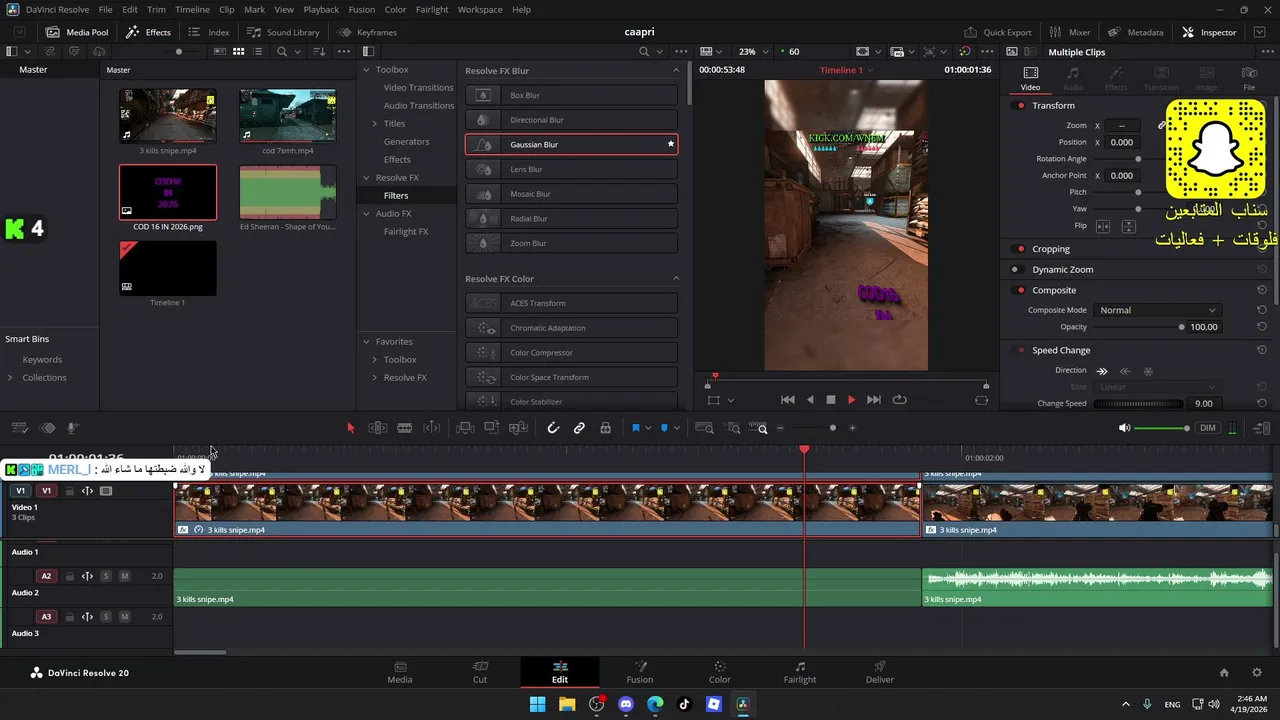Toggle Position Lock padlock
Image resolution: width=1280 pixels, height=720 pixels.
click(x=605, y=428)
